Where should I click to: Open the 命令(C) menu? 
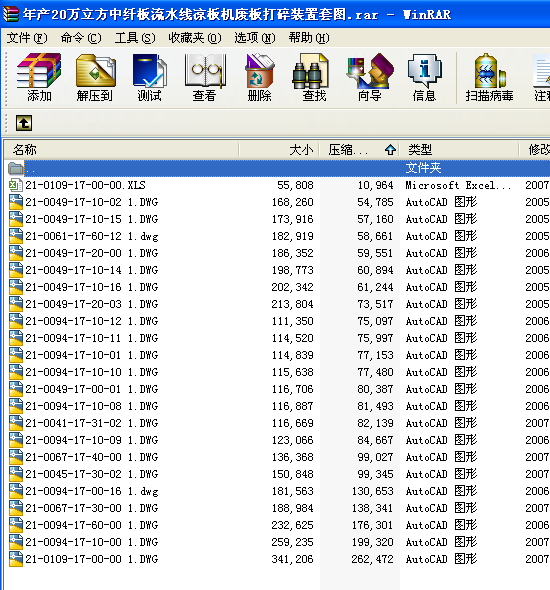point(81,38)
